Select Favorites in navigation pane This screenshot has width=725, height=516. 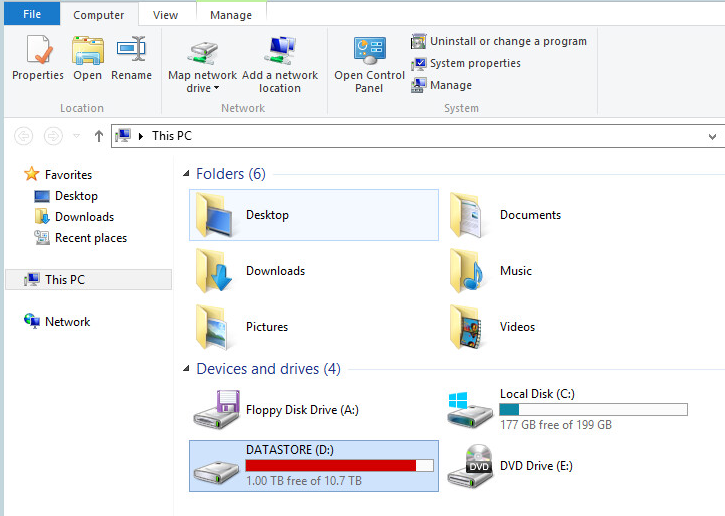pos(58,174)
